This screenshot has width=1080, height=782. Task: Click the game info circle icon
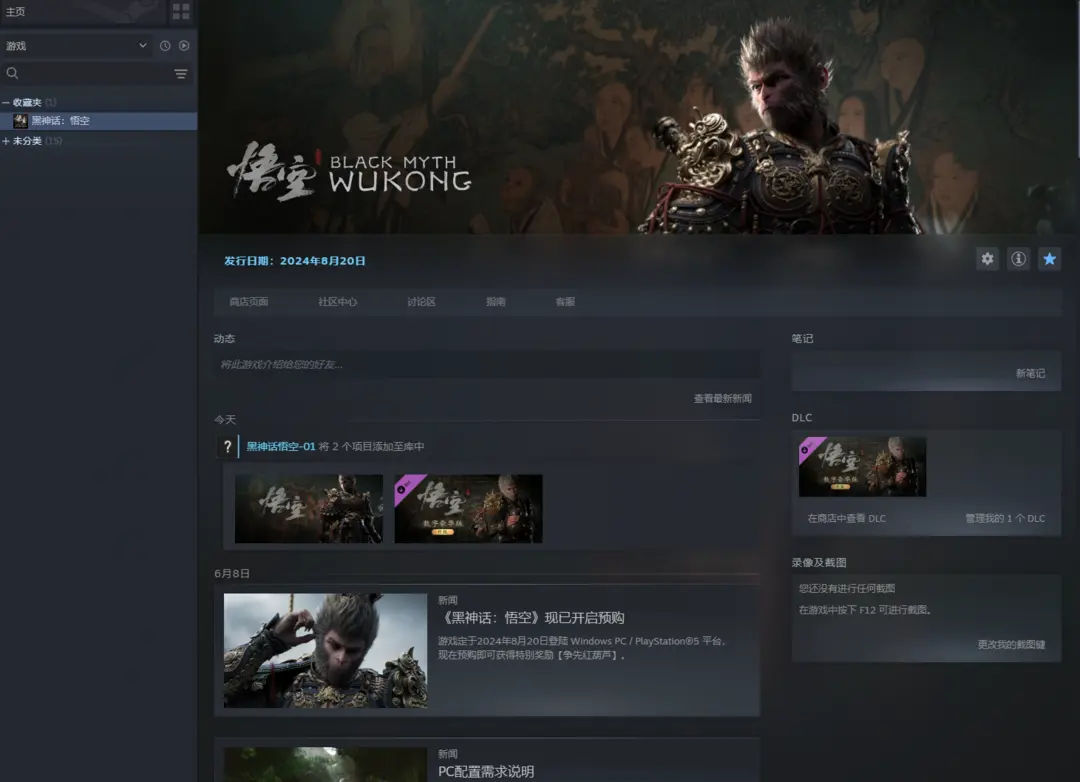(x=1018, y=259)
